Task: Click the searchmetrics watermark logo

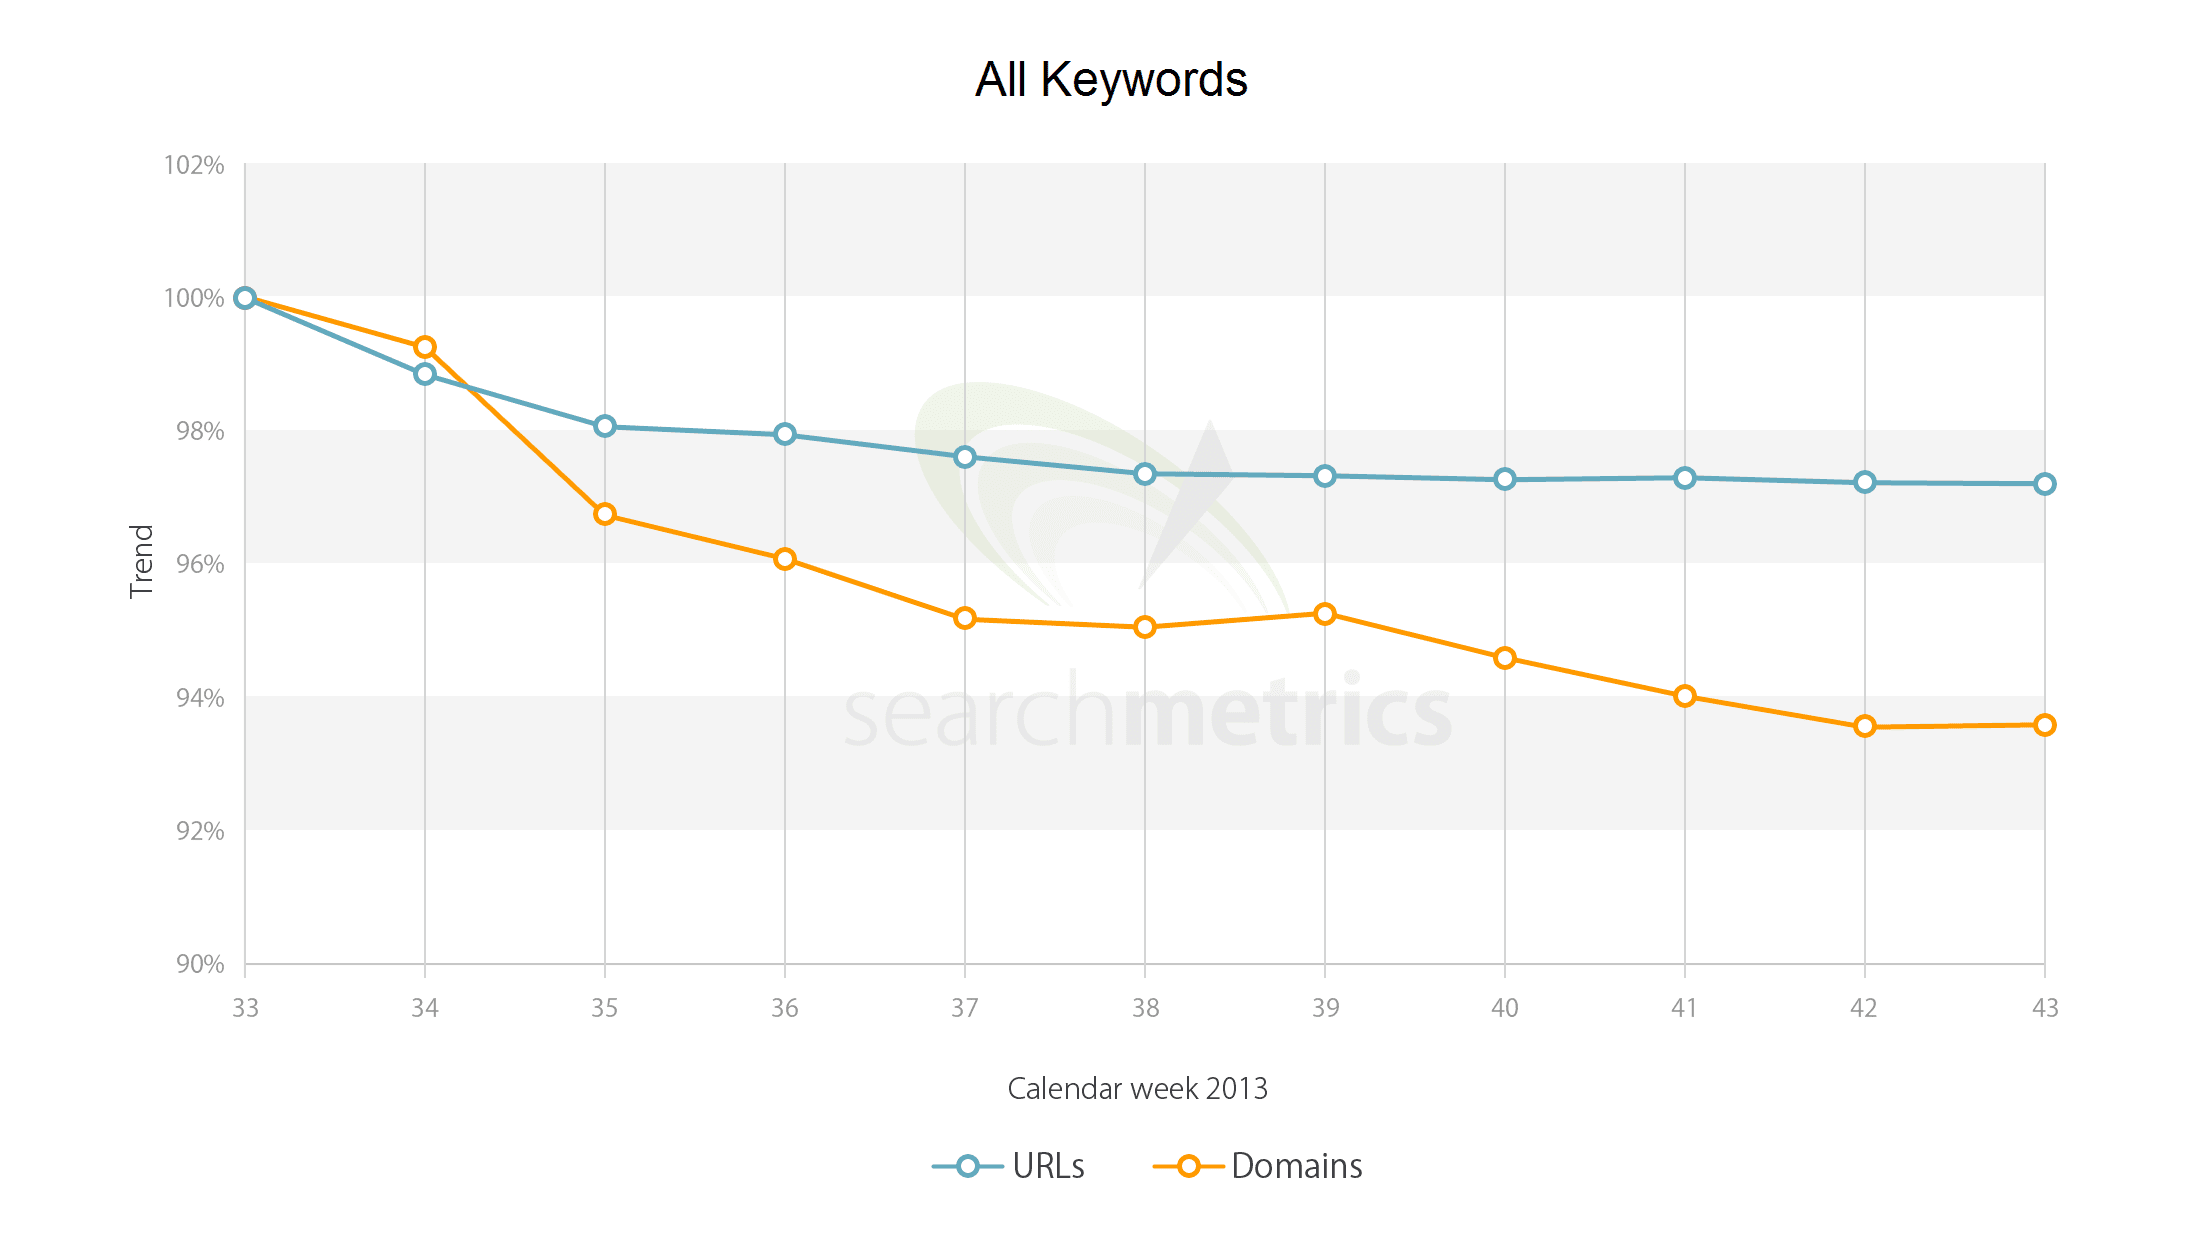Action: (1147, 565)
